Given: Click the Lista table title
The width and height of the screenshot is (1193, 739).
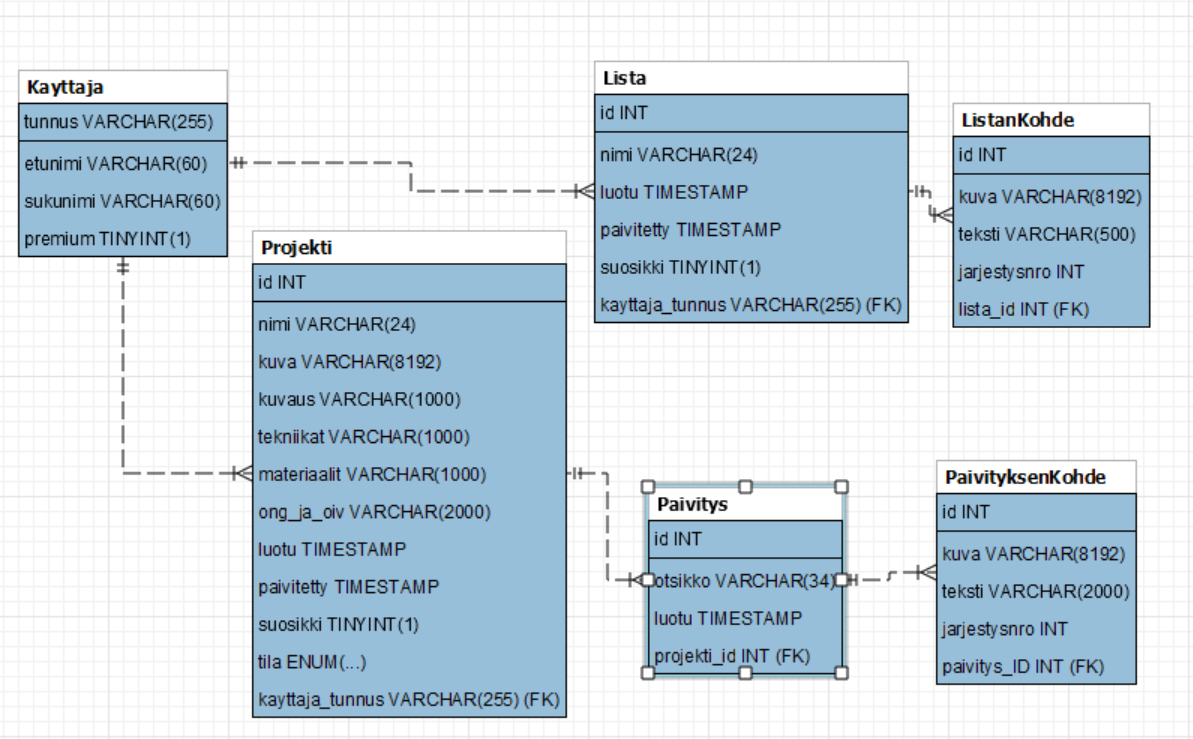Looking at the screenshot, I should tap(750, 78).
